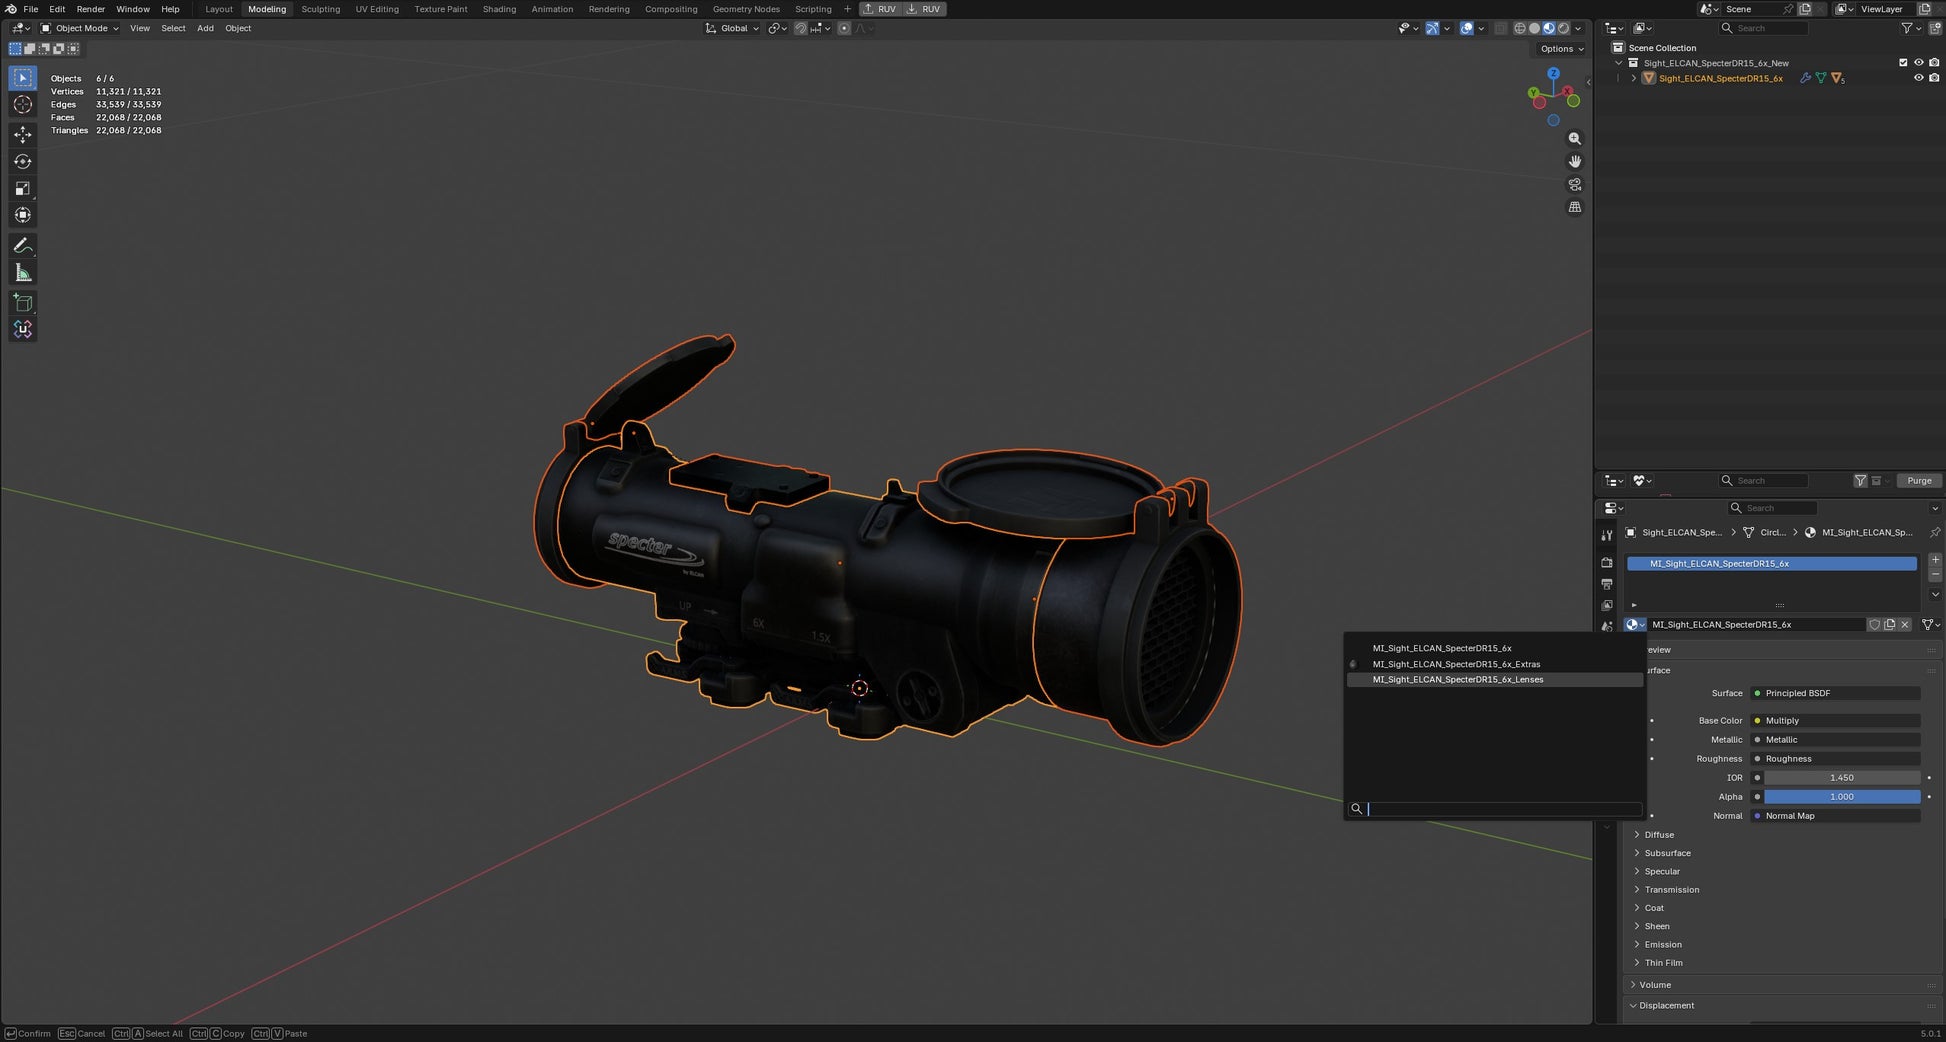Click the zoom viewport magnifier icon
This screenshot has height=1042, width=1946.
click(x=1575, y=139)
